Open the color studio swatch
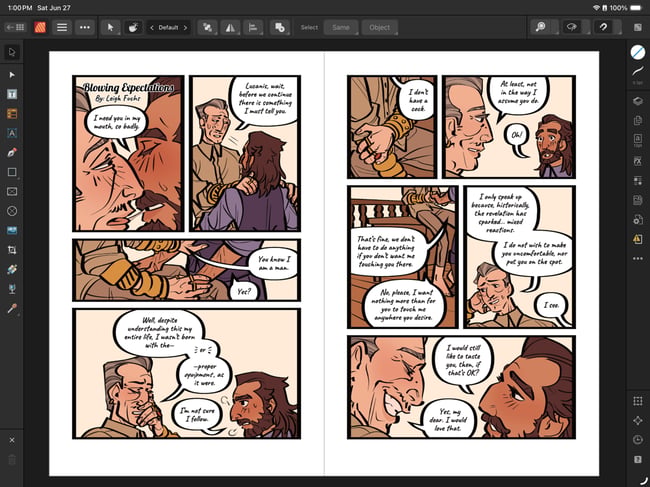This screenshot has height=487, width=650. 638,52
